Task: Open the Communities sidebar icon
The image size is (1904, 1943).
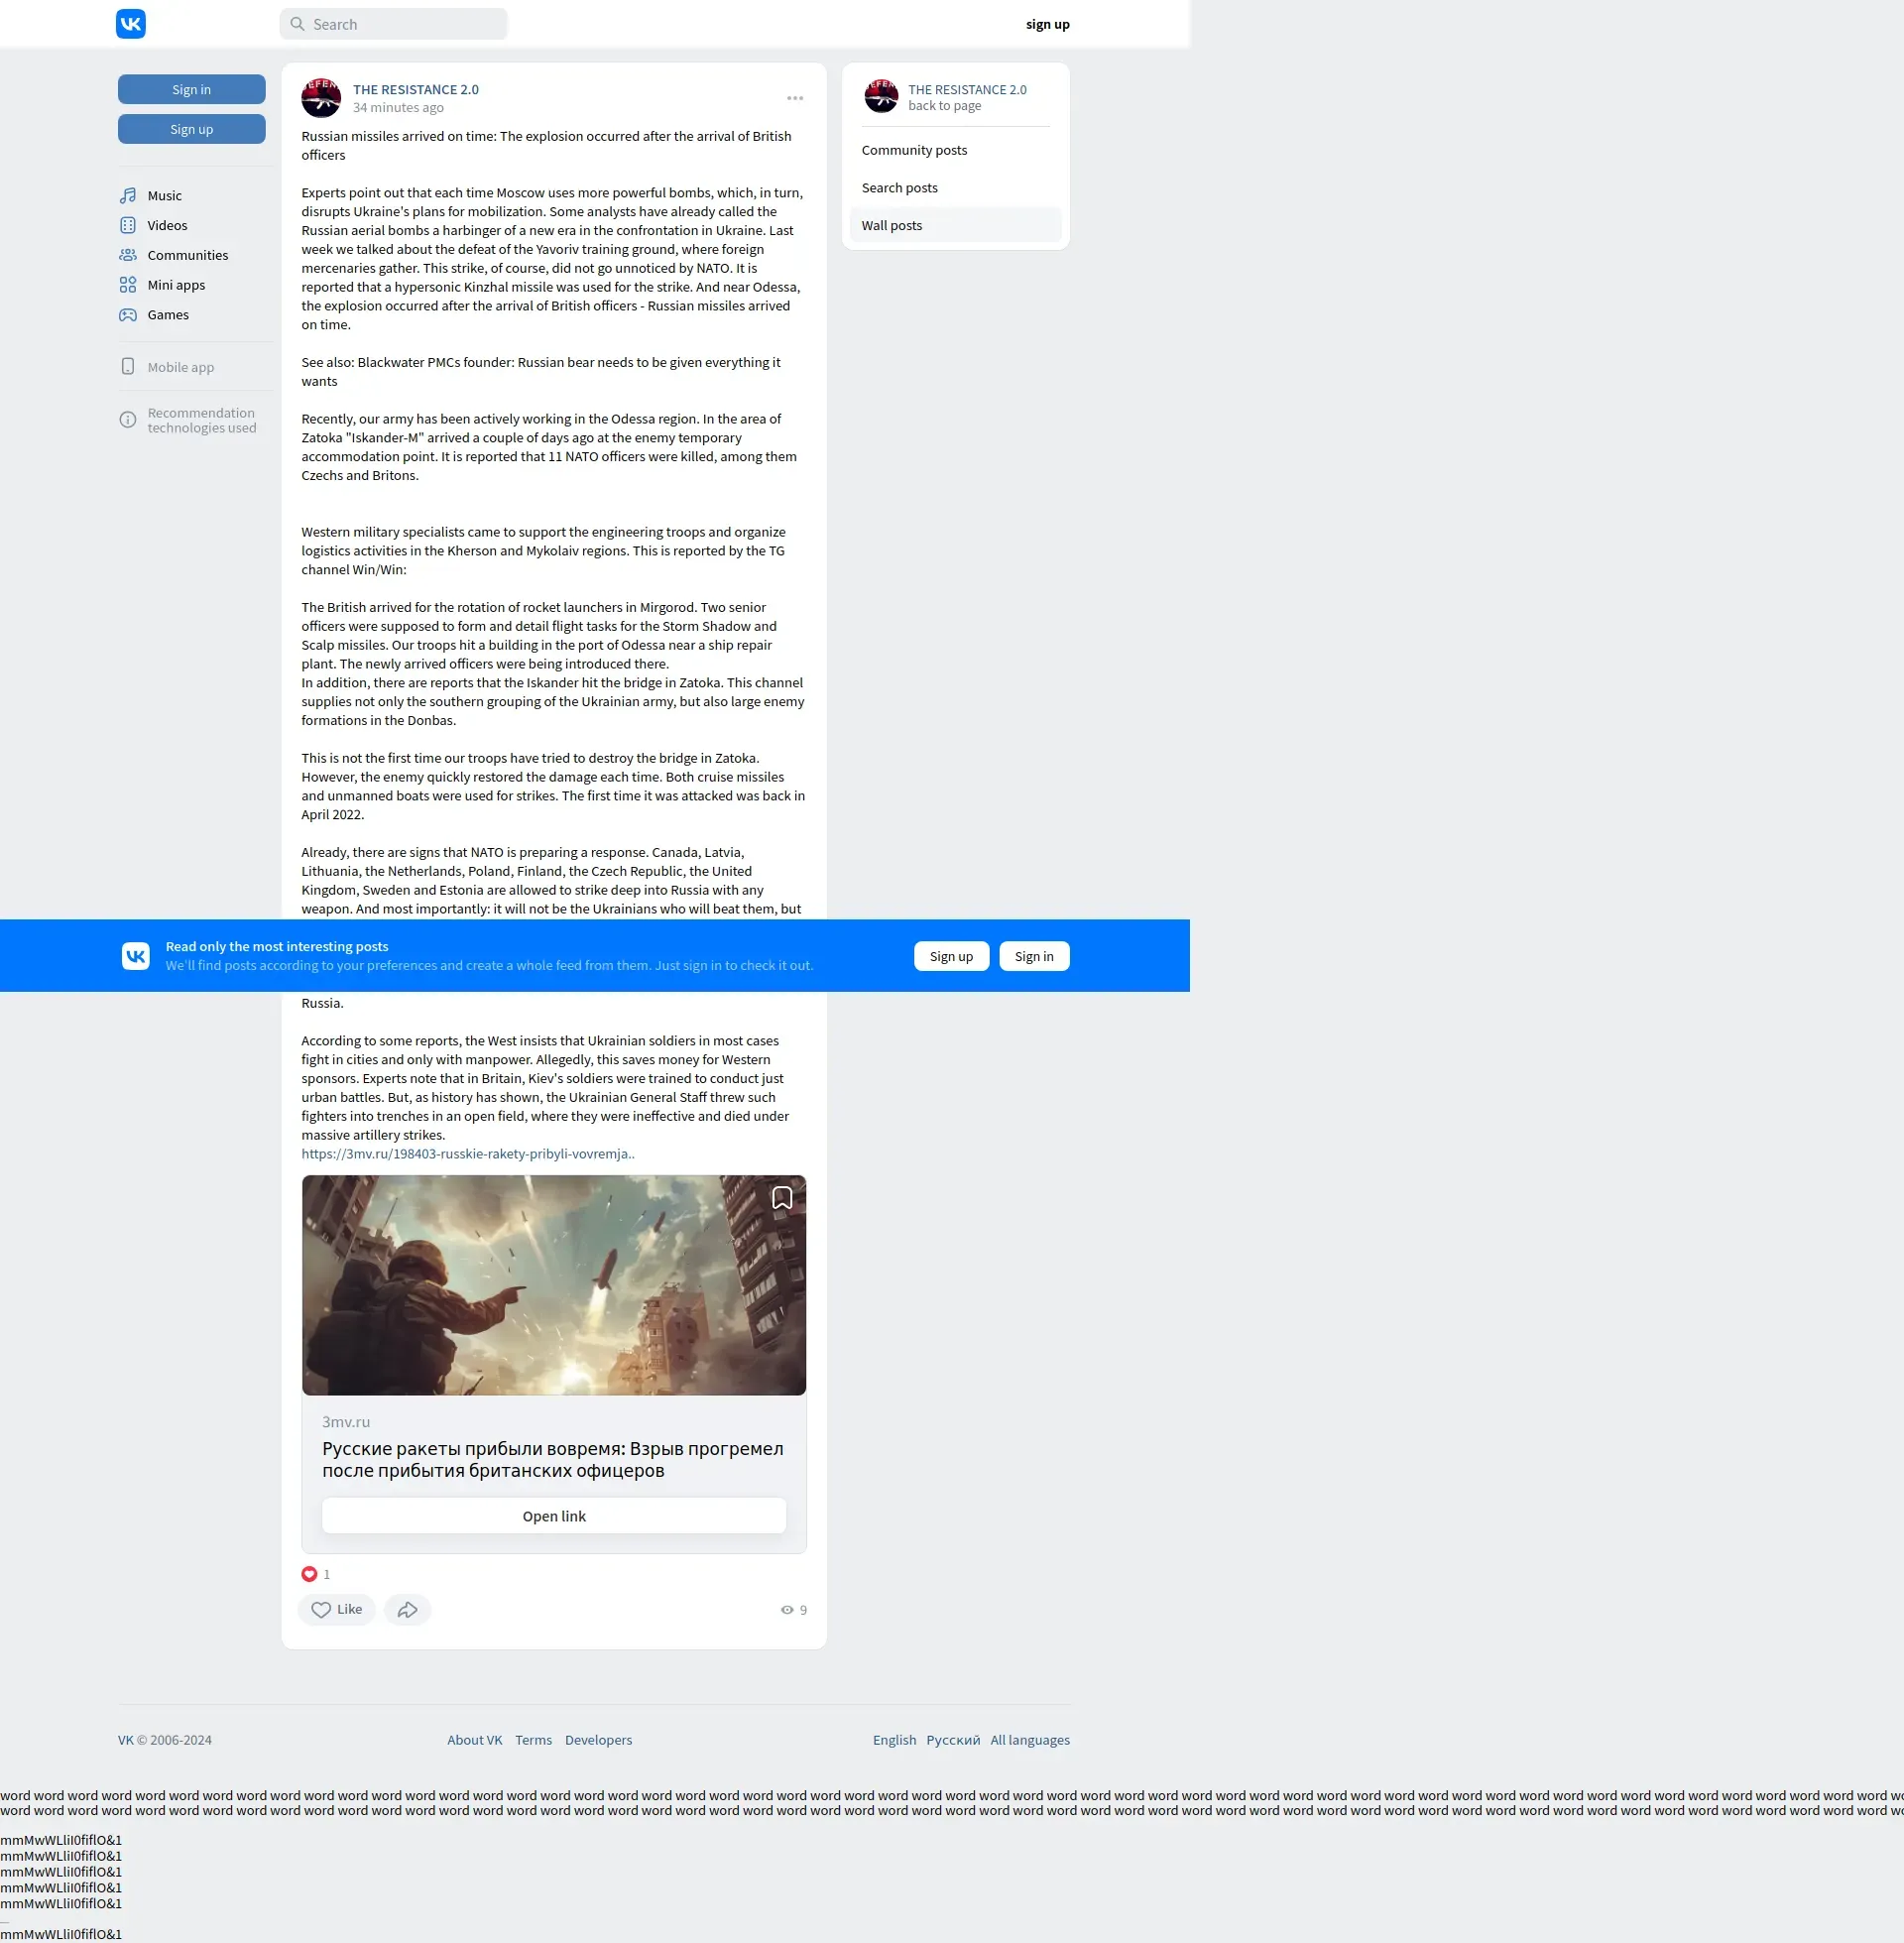Action: (128, 256)
